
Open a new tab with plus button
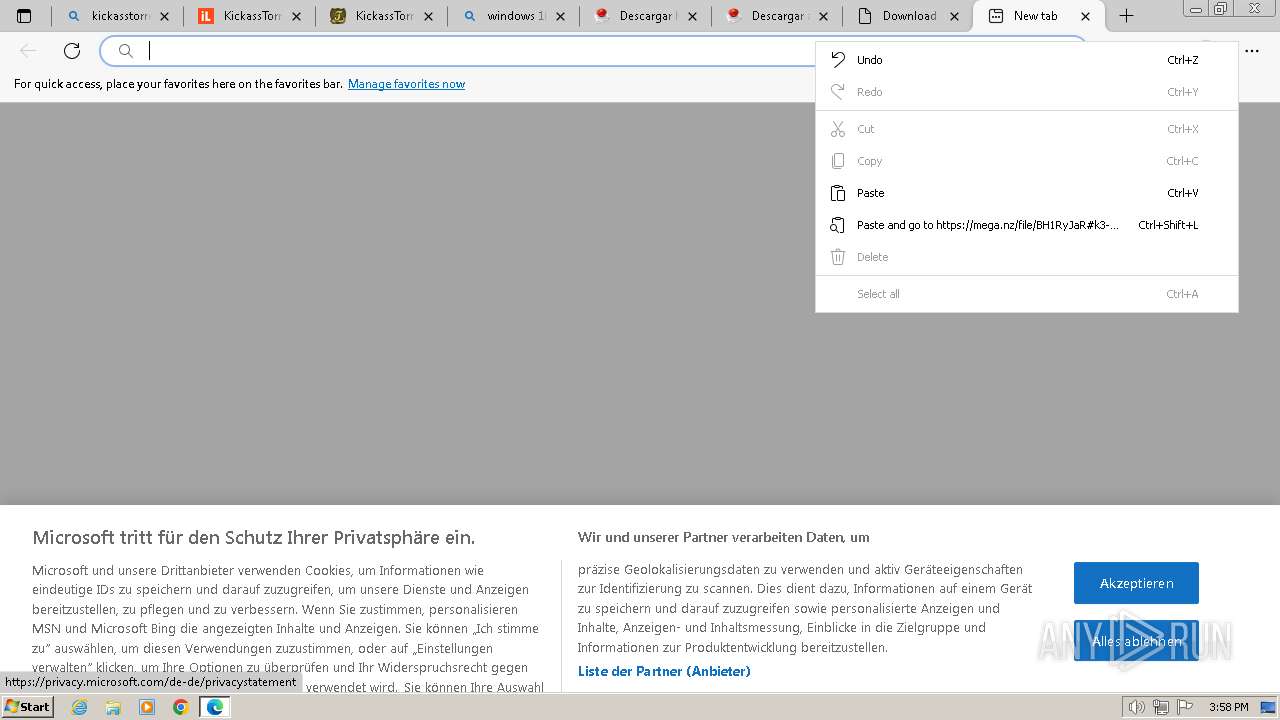tap(1126, 16)
